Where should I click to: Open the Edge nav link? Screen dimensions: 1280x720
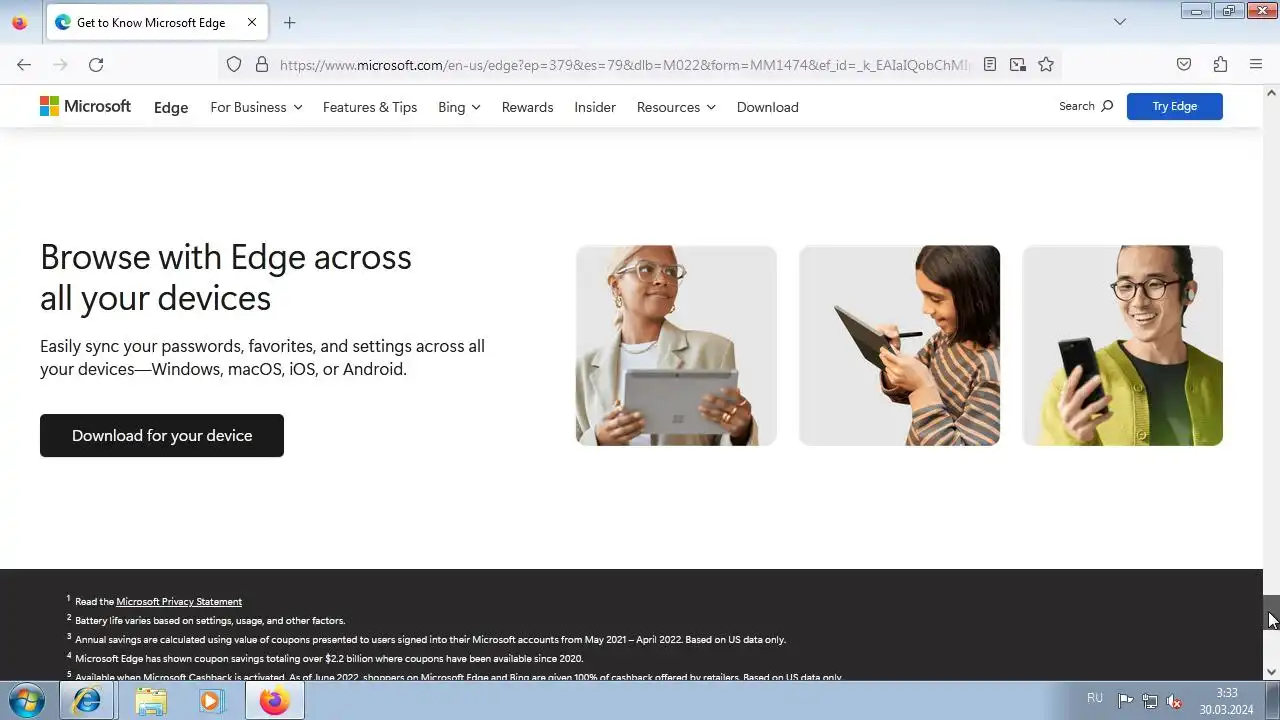pos(171,107)
